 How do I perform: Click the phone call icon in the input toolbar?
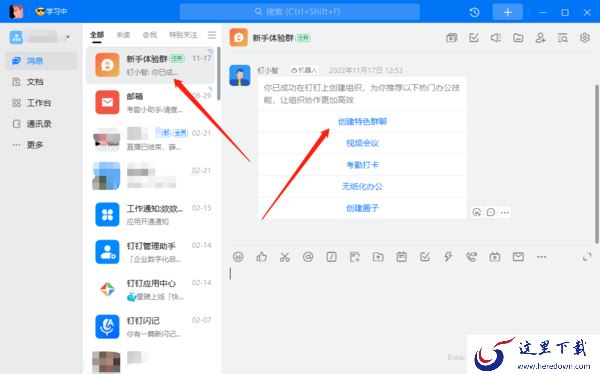(x=471, y=256)
